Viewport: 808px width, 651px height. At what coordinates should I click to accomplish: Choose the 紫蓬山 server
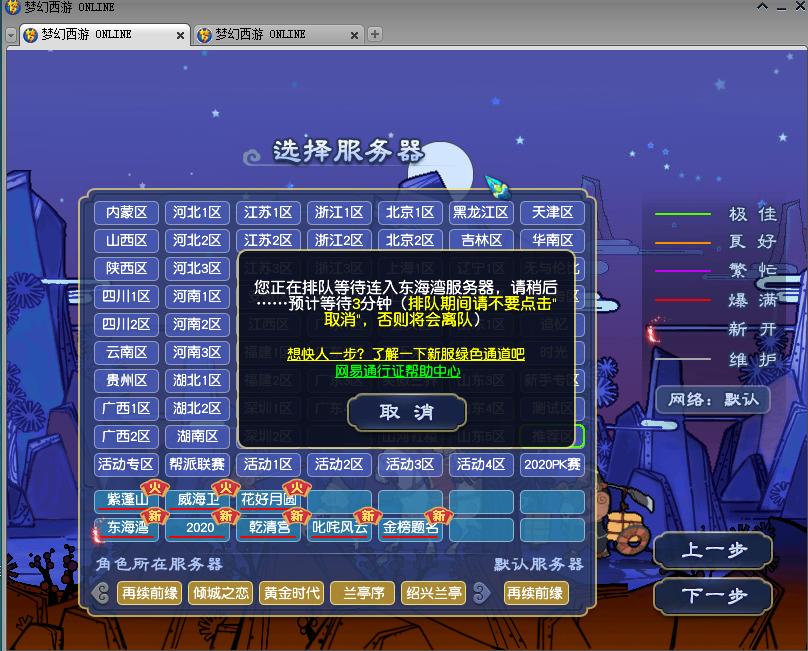coord(126,500)
